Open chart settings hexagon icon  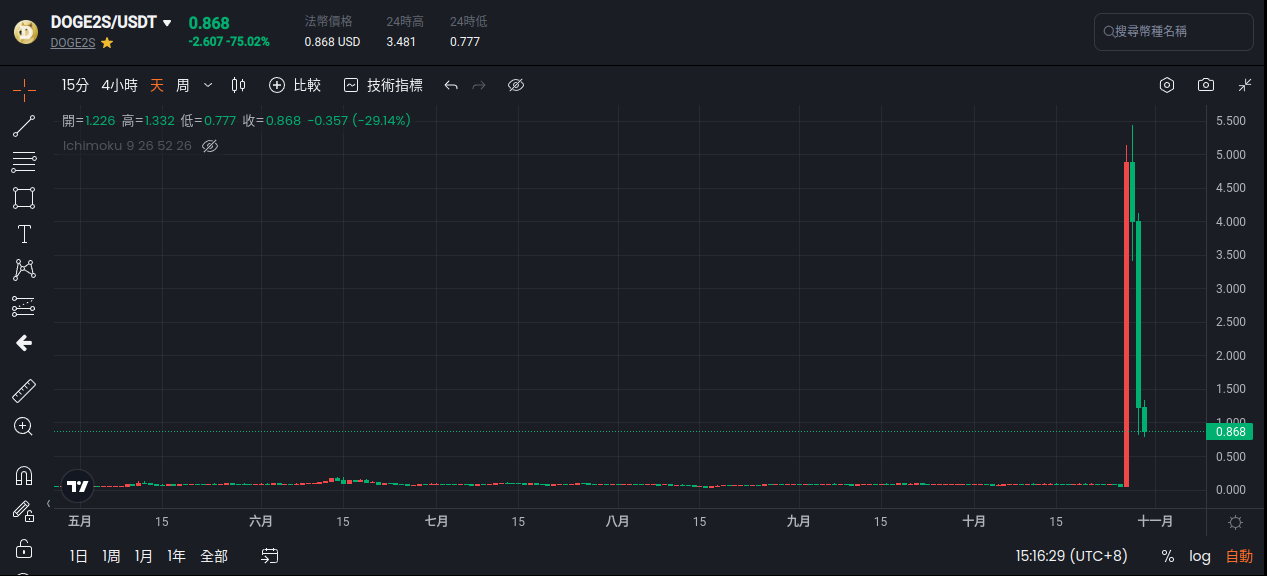[x=1167, y=85]
